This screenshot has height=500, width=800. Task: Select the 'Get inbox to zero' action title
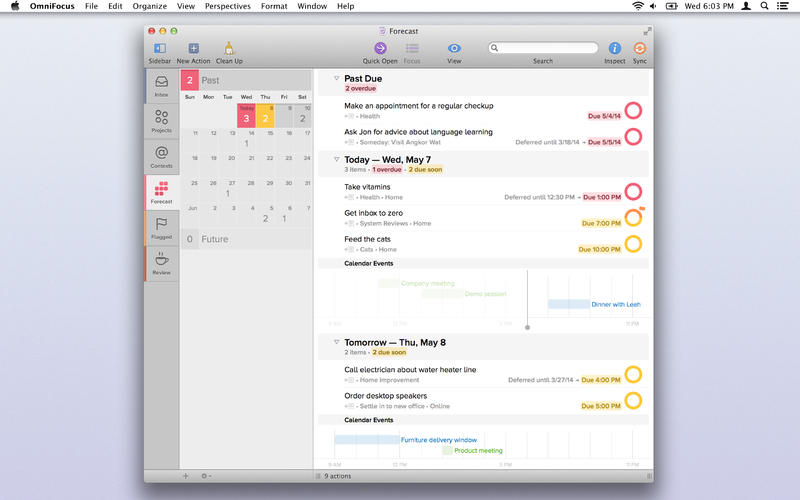pyautogui.click(x=373, y=213)
